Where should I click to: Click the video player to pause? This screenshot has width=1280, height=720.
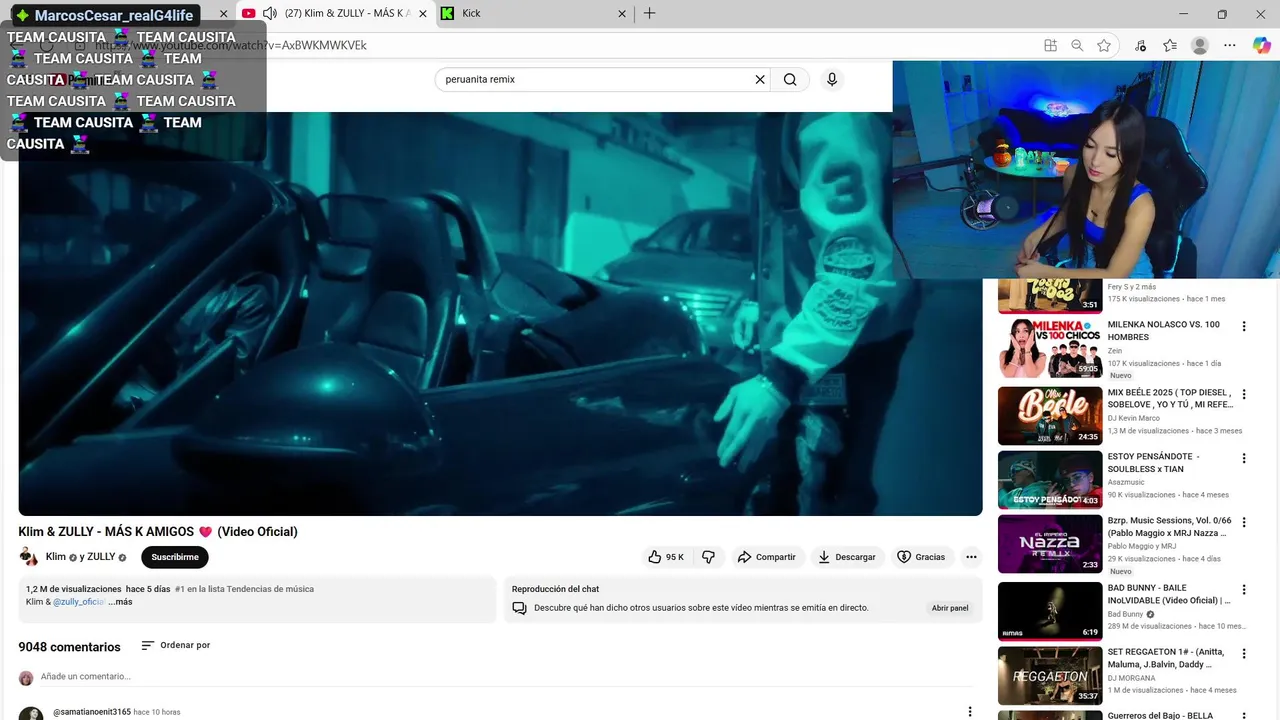(x=500, y=314)
